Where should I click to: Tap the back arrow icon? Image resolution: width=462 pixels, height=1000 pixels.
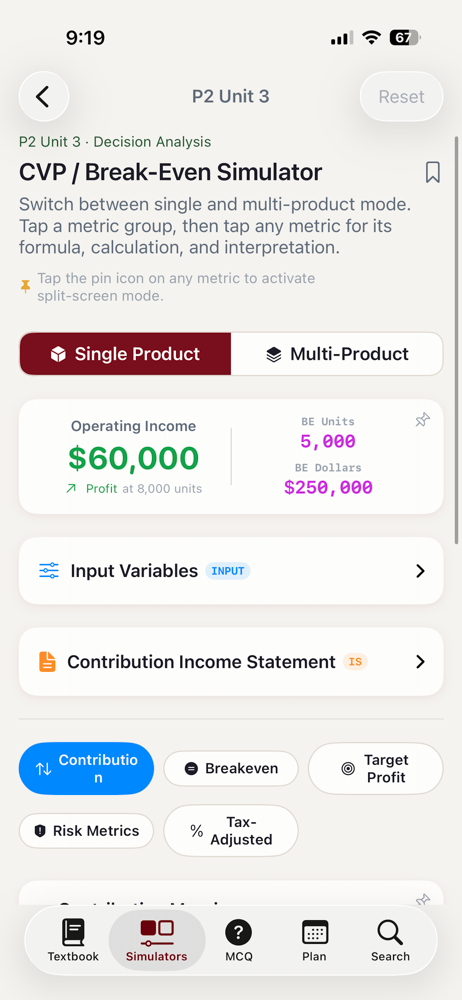coord(43,97)
